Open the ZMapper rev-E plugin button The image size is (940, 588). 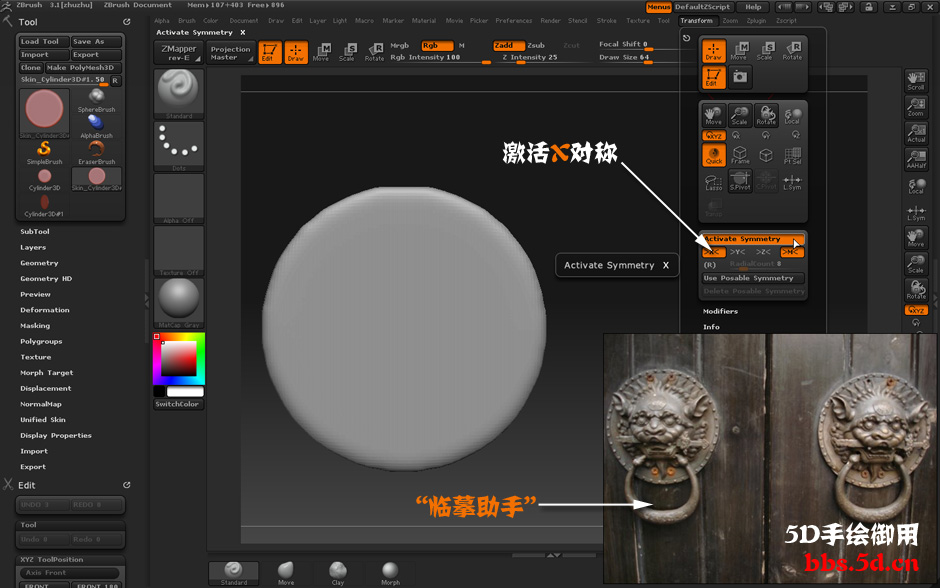[x=179, y=53]
